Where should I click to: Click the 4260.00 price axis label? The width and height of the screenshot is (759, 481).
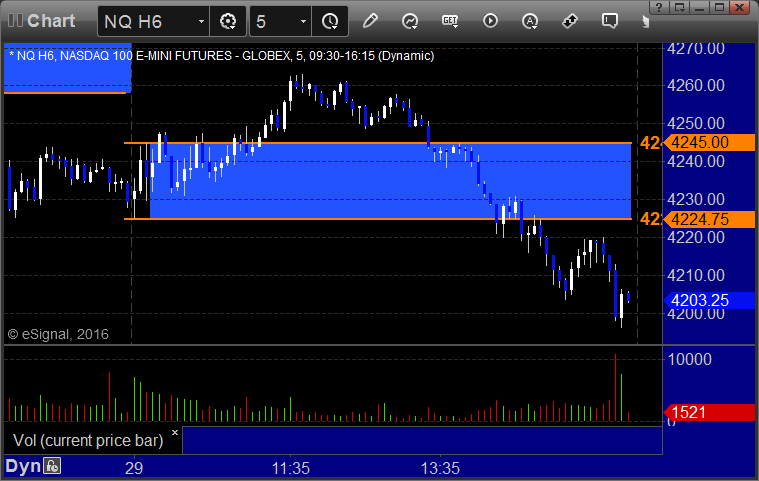(696, 86)
